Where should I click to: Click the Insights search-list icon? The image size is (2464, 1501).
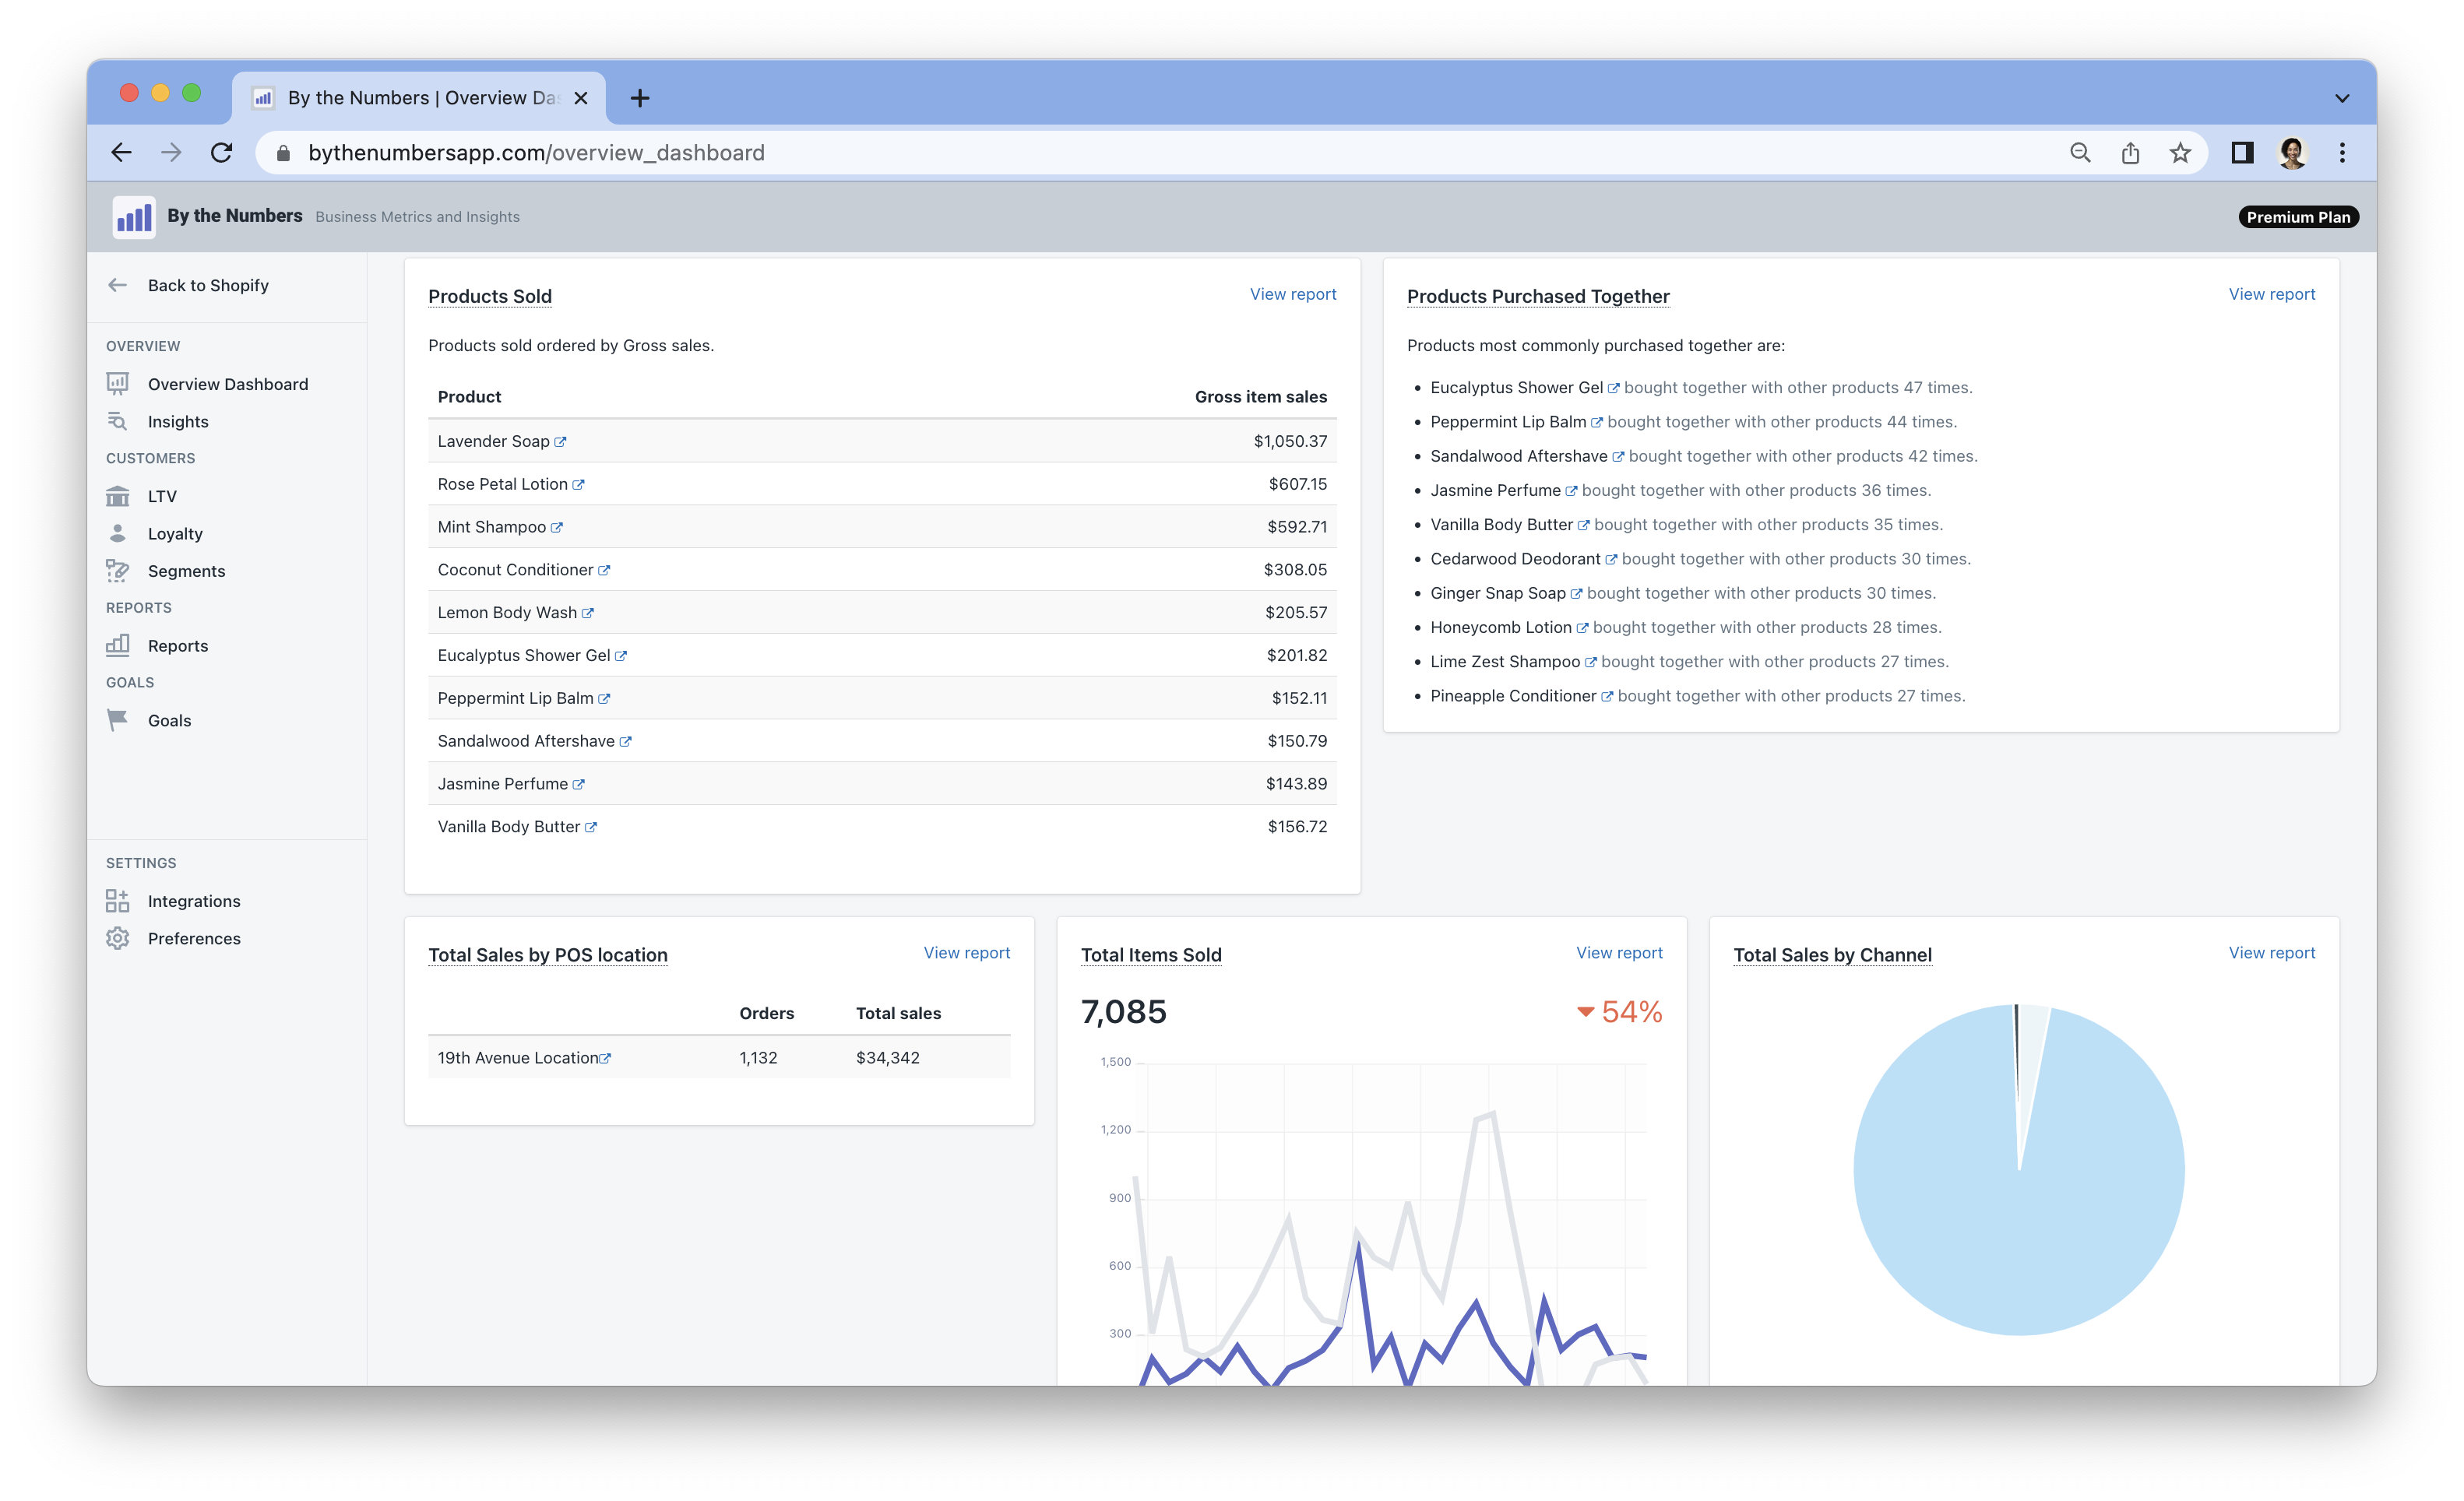coord(118,421)
